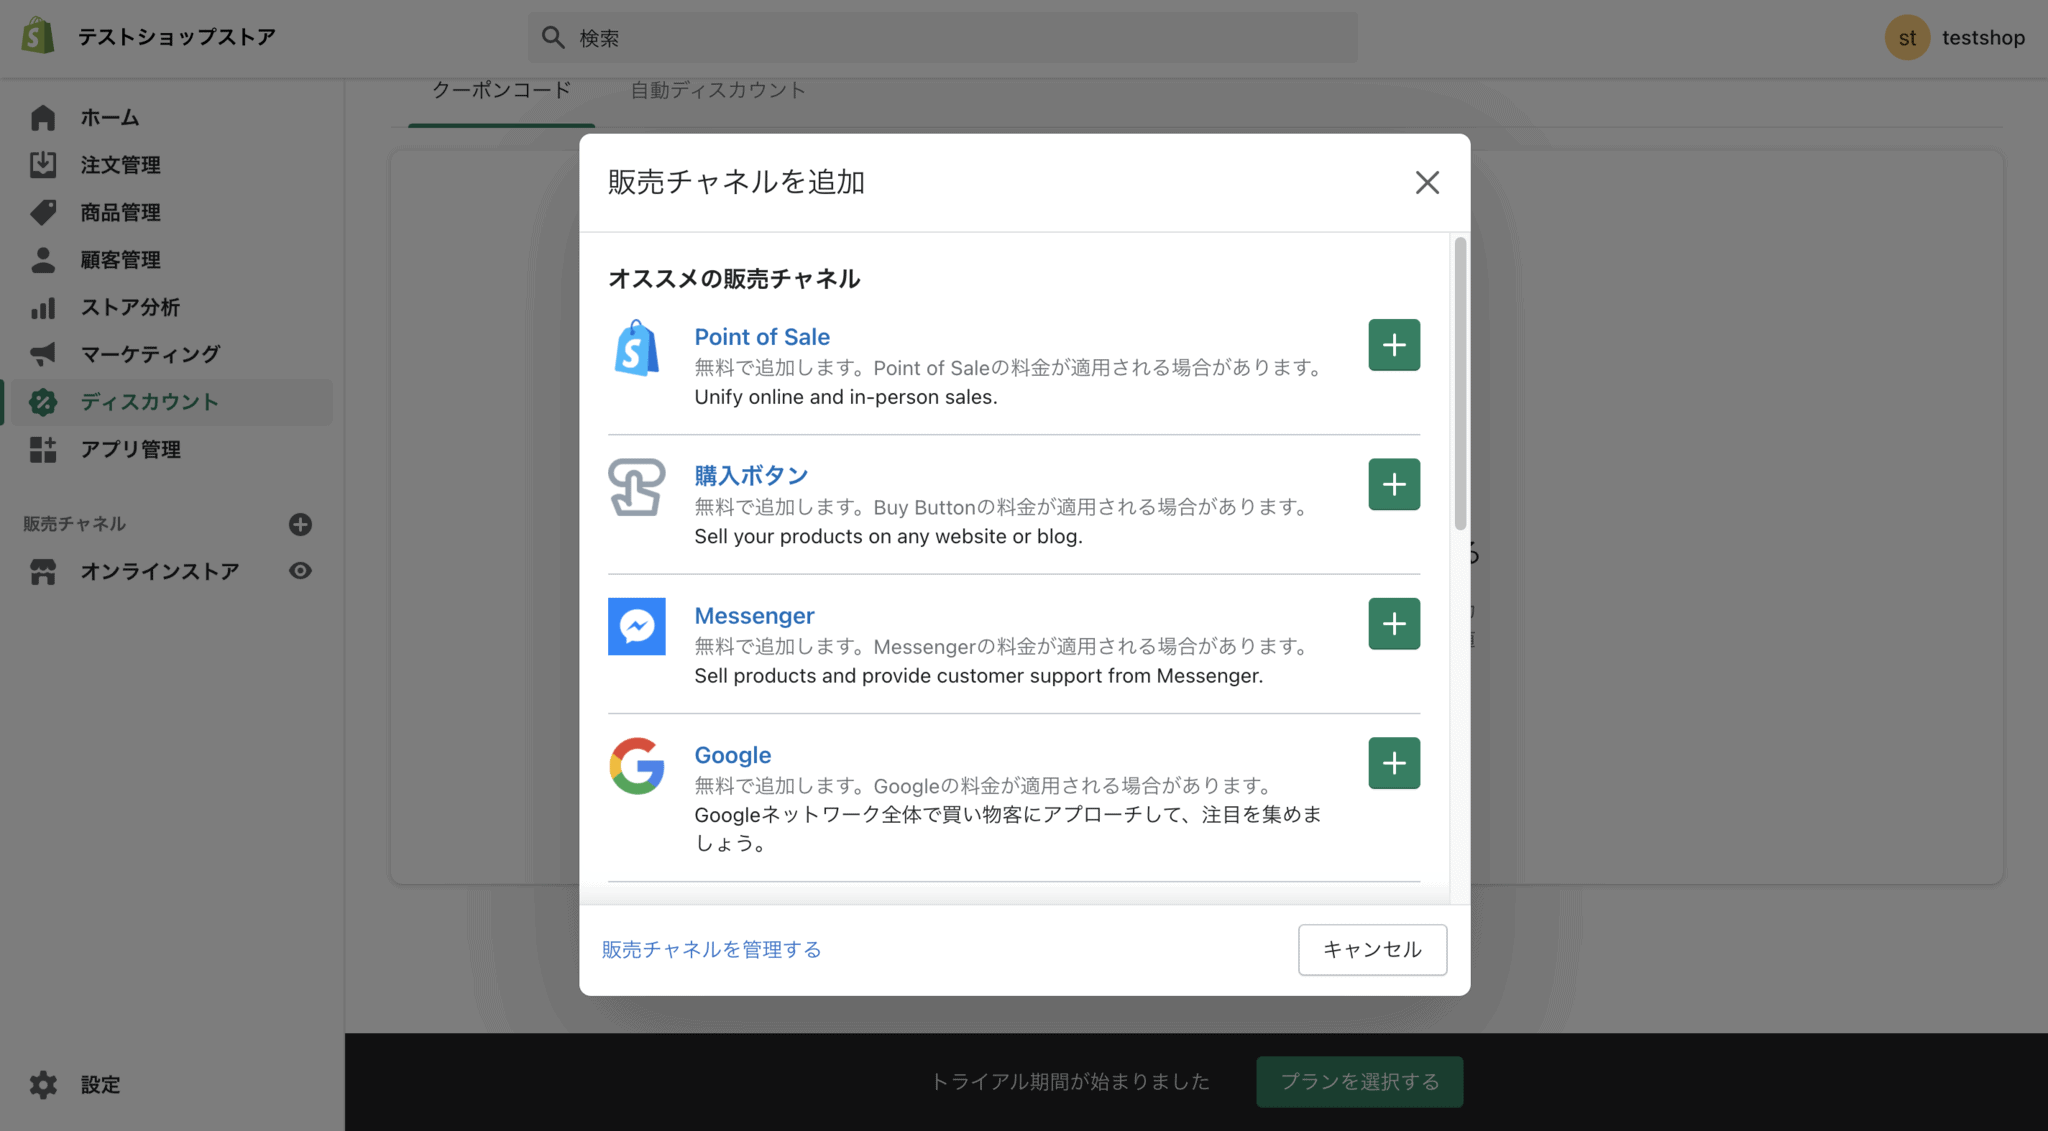This screenshot has width=2048, height=1131.
Task: Go to アプリ管理 menu item
Action: point(130,450)
